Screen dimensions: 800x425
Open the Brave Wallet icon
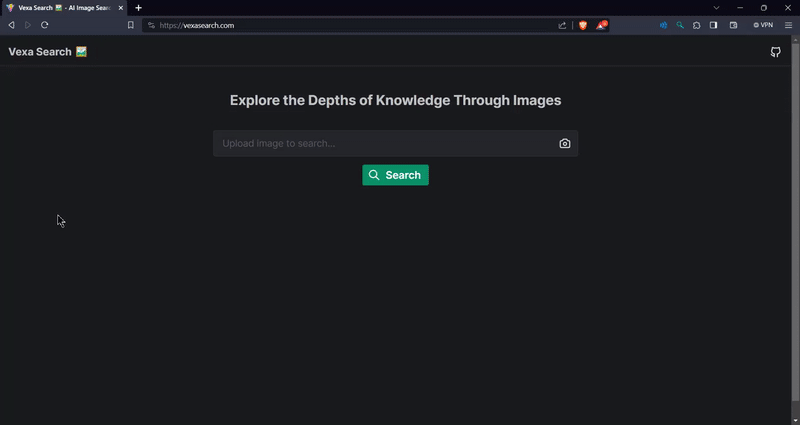(x=734, y=25)
